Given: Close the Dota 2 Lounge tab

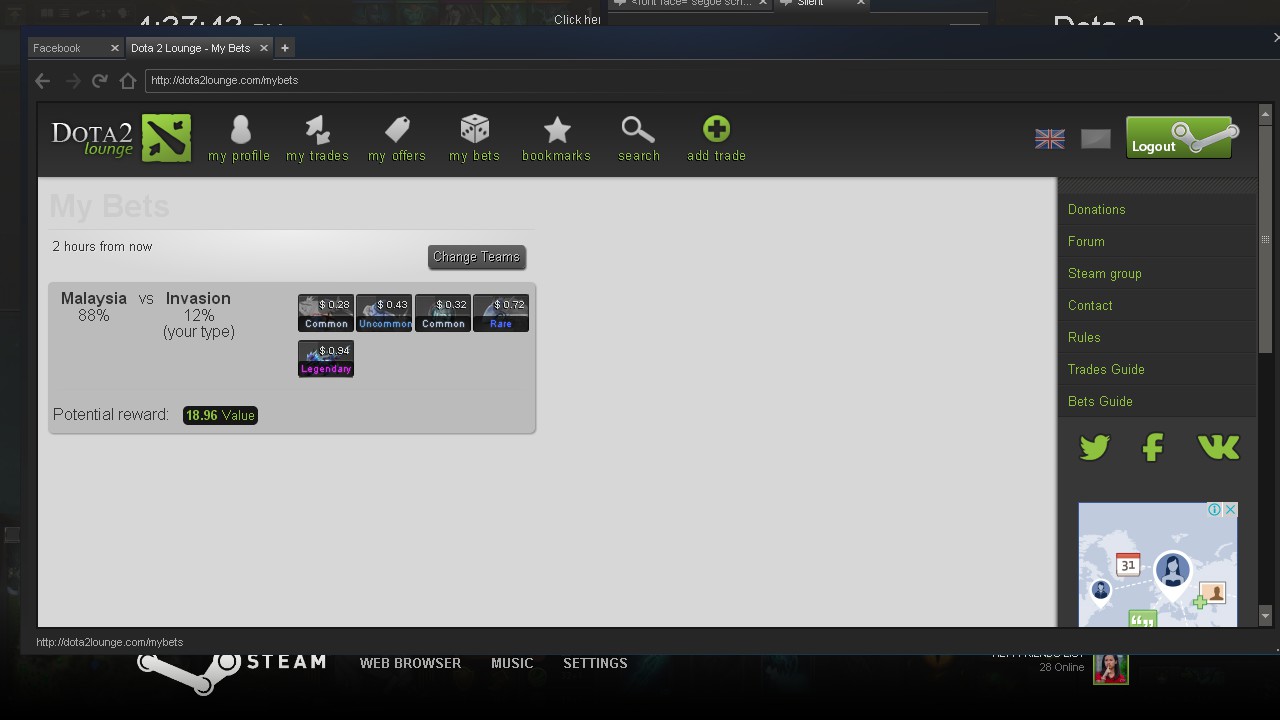Looking at the screenshot, I should pos(264,48).
